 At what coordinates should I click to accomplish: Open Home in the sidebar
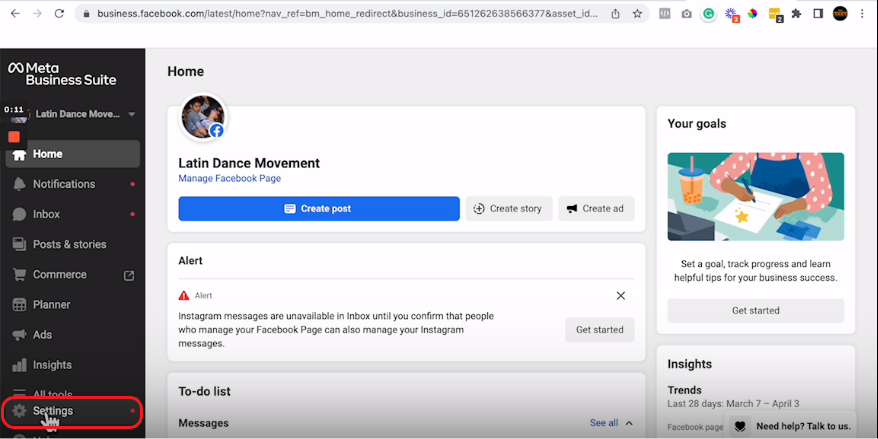pyautogui.click(x=73, y=154)
